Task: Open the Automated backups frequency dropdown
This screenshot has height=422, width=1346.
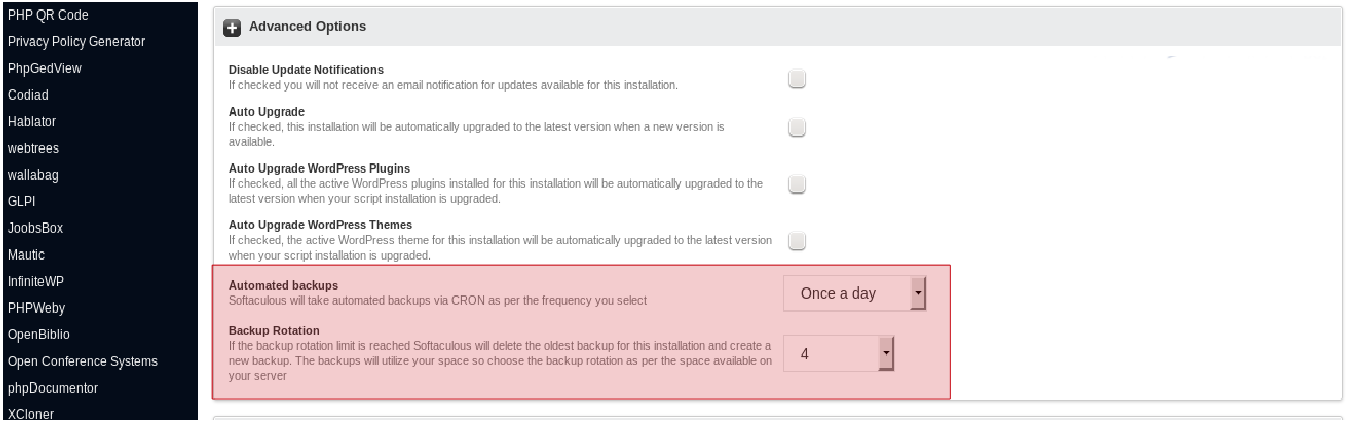Action: pos(854,293)
